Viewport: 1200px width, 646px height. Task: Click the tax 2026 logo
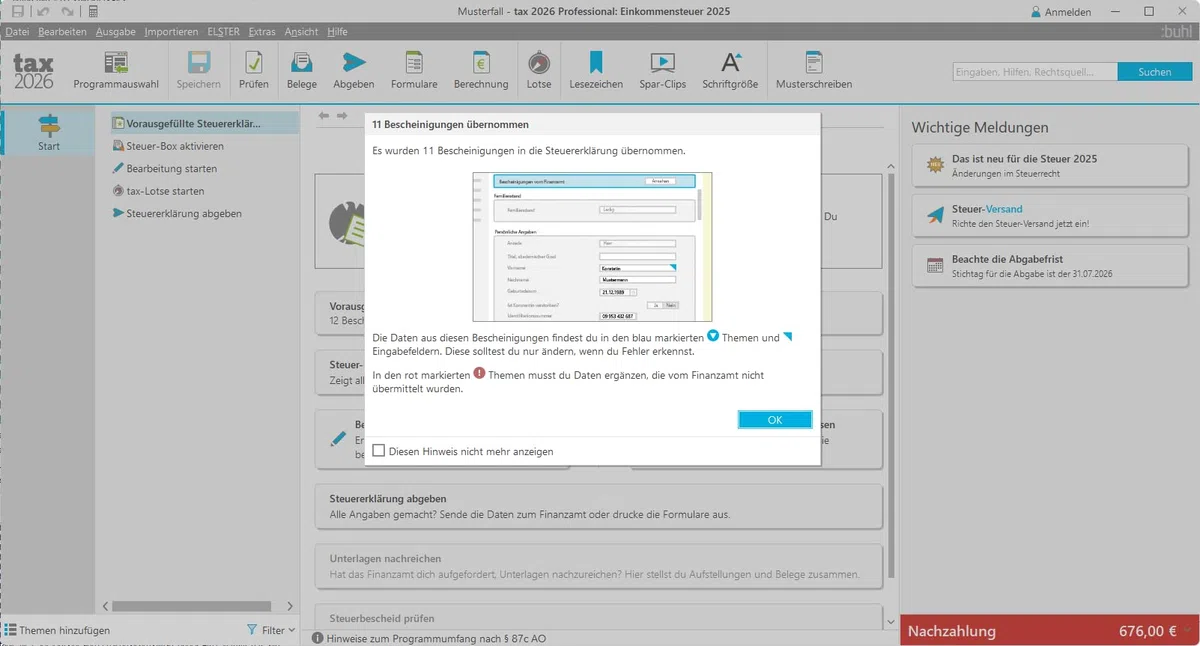(33, 72)
